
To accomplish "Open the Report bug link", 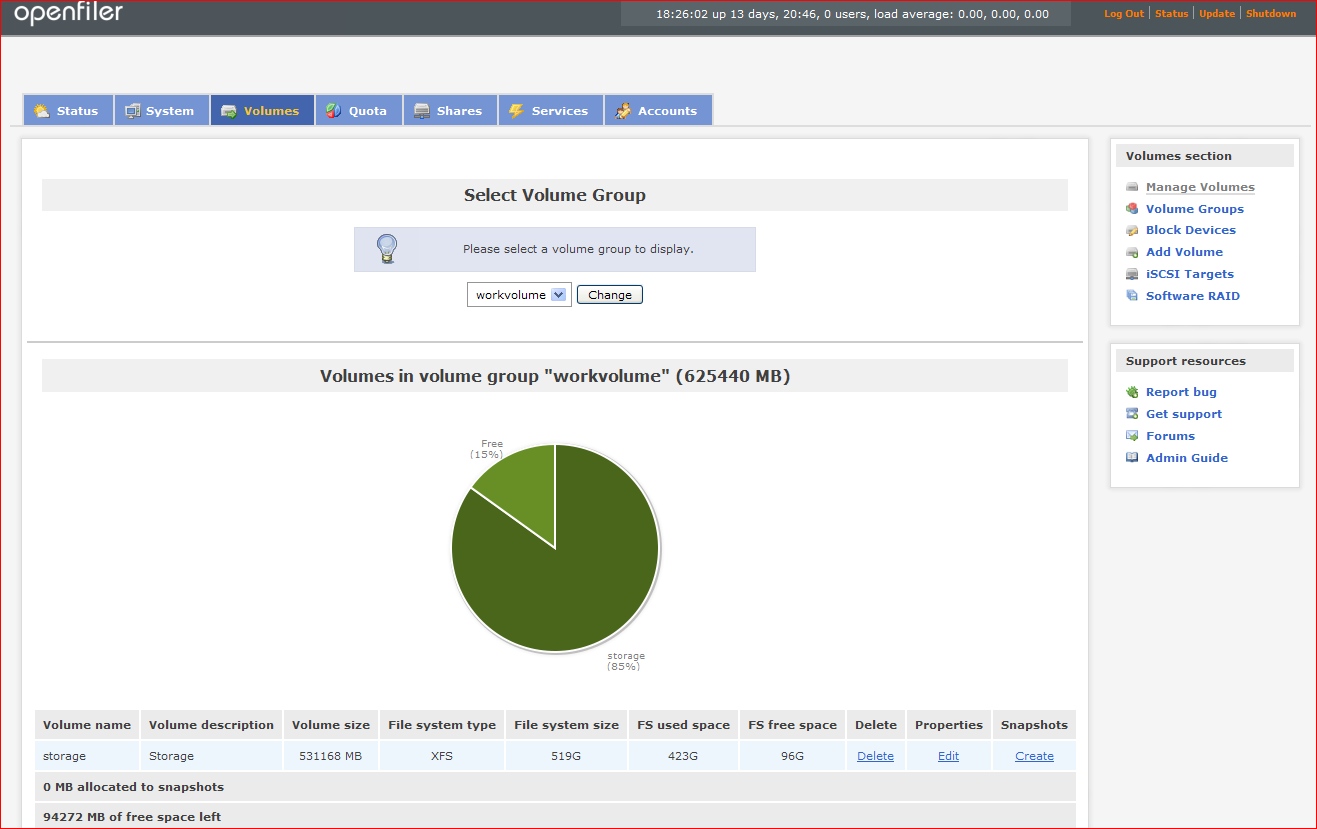I will pos(1181,392).
